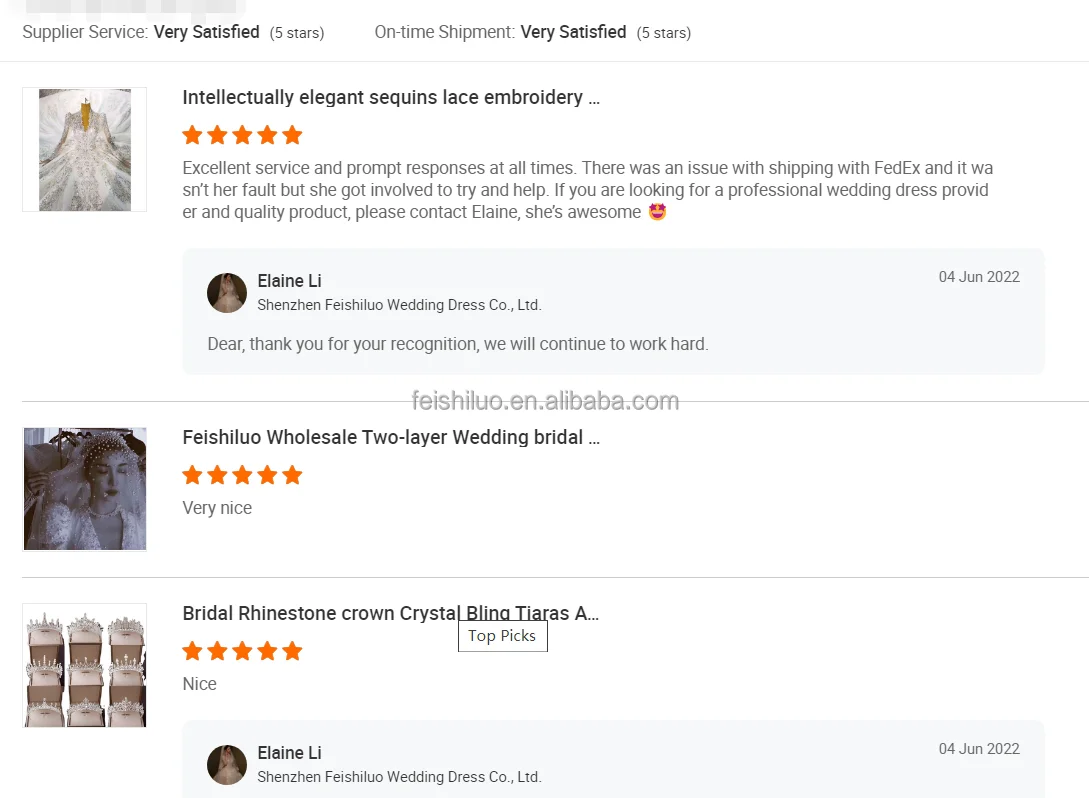Click the five-star rating above "Nice" review
Screen dimensions: 1089x798
pyautogui.click(x=242, y=651)
